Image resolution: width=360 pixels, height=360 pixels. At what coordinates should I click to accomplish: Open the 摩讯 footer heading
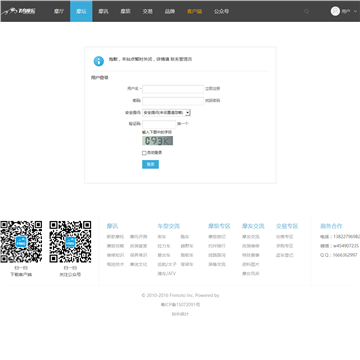tap(113, 226)
